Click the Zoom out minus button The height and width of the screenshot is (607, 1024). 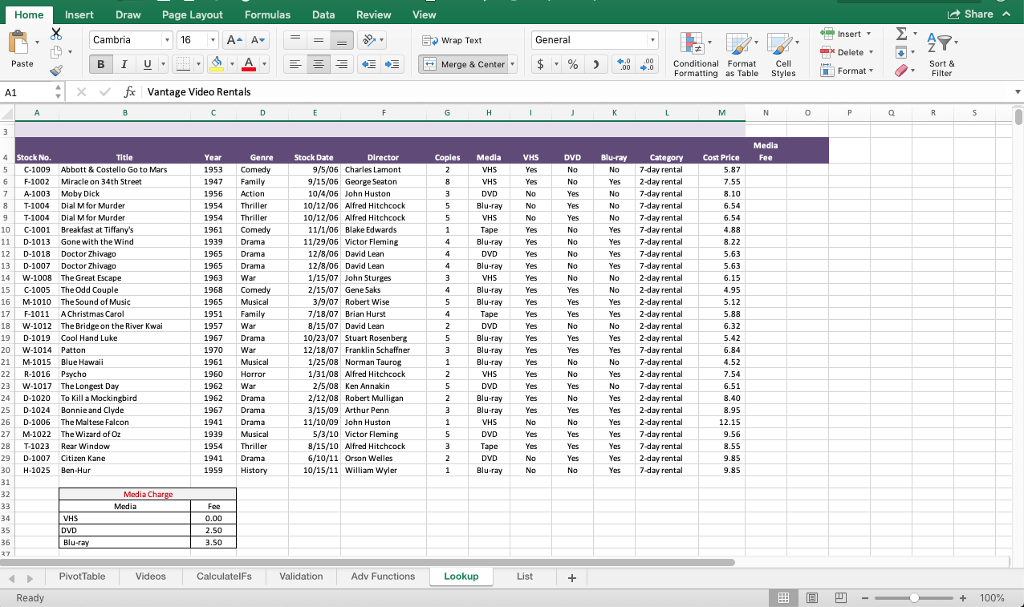point(865,598)
